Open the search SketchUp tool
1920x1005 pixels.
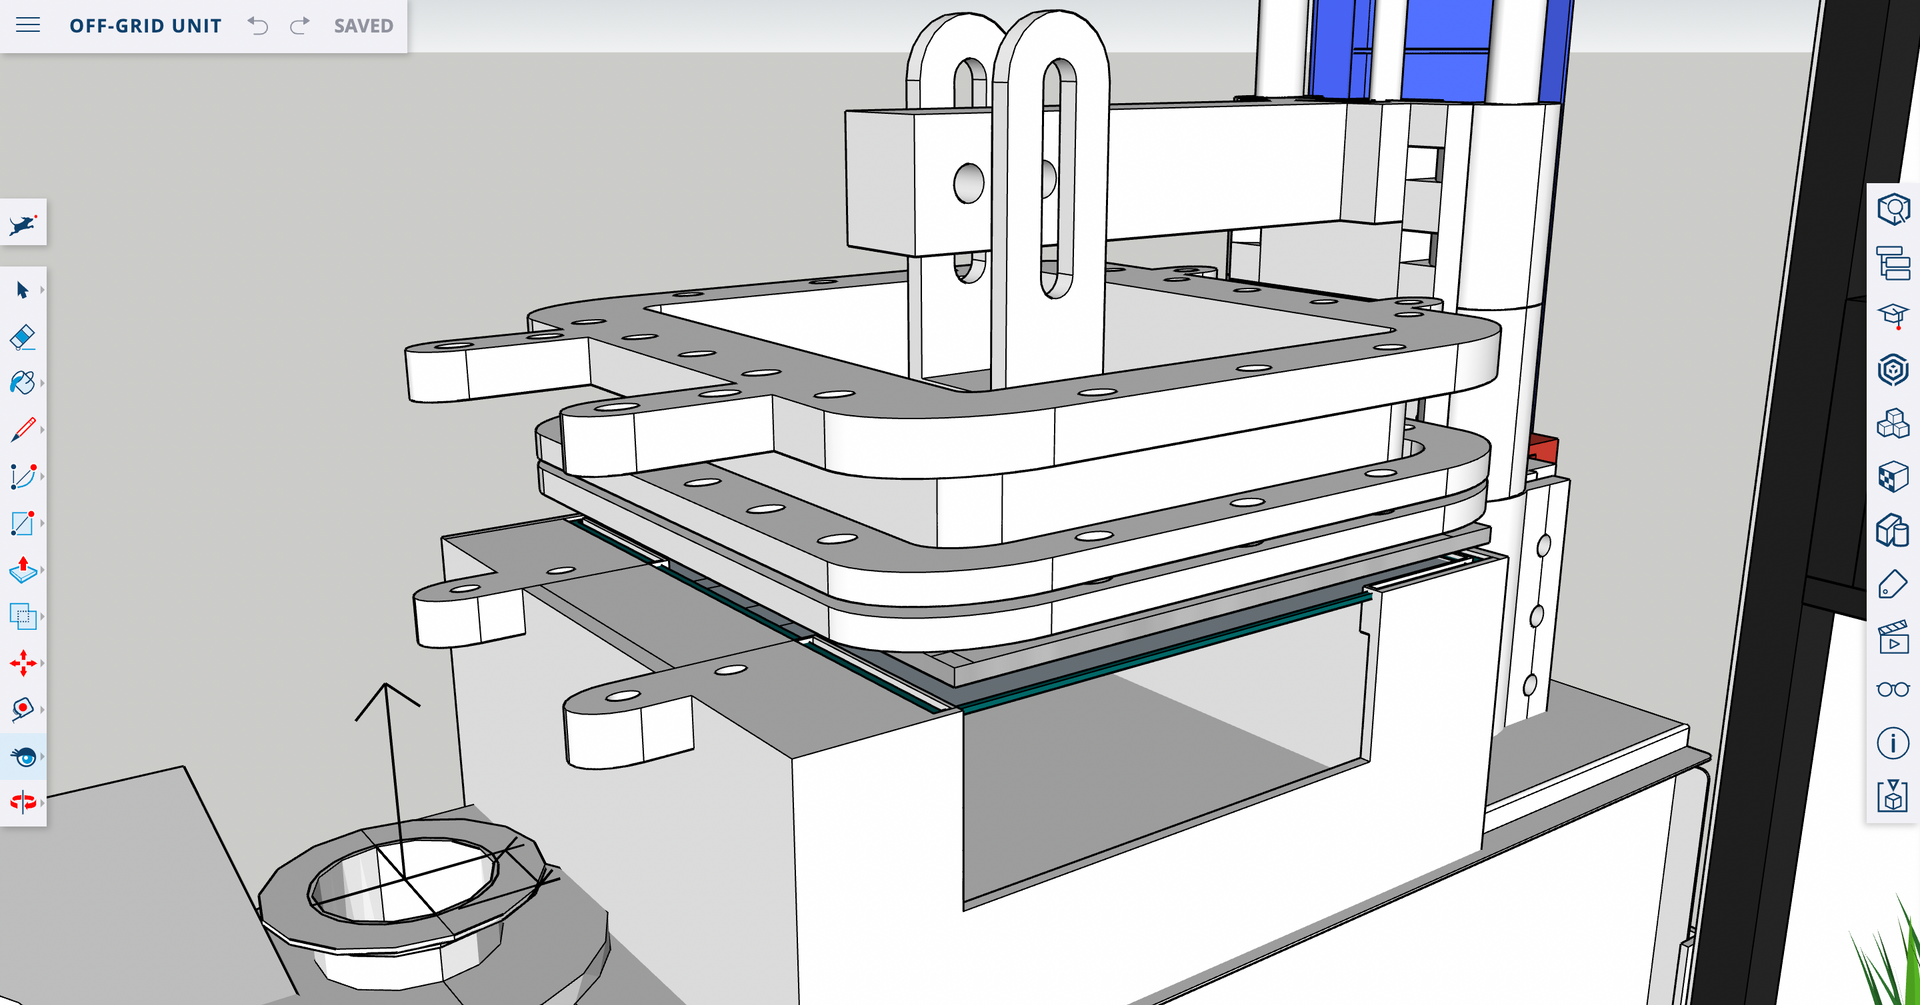[x=23, y=224]
